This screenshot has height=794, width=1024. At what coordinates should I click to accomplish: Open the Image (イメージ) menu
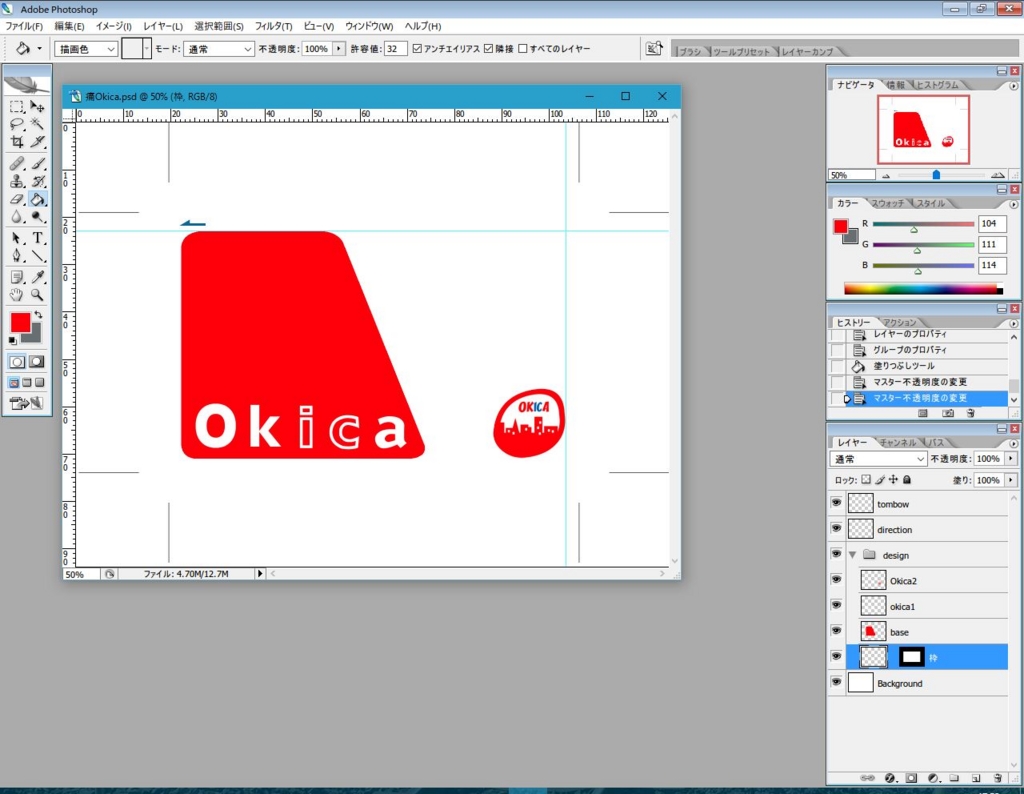[x=114, y=26]
